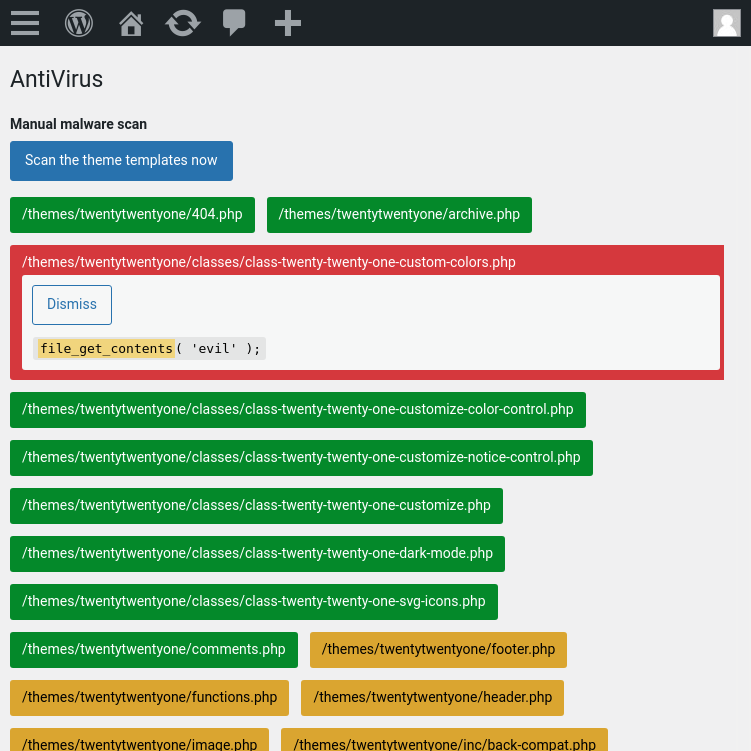Viewport: 751px width, 751px height.
Task: Go to site home icon
Action: tap(131, 23)
